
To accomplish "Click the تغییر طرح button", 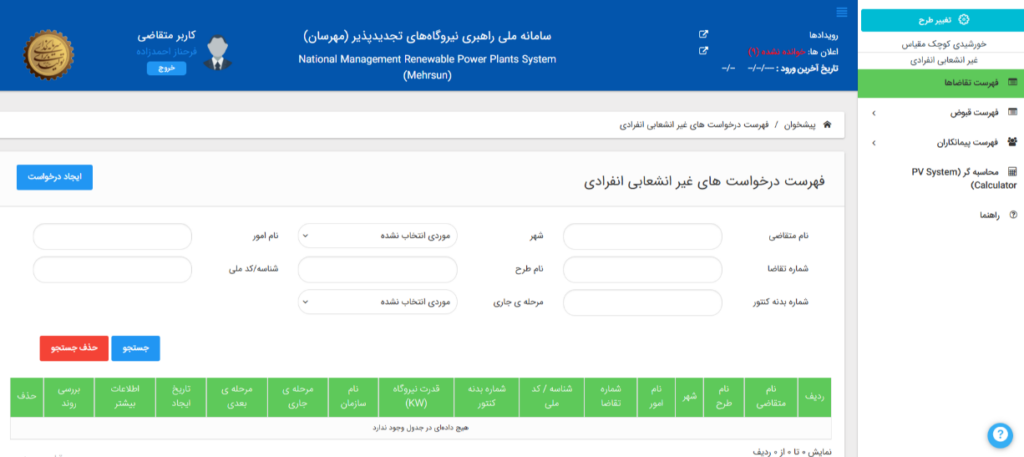I will (940, 20).
